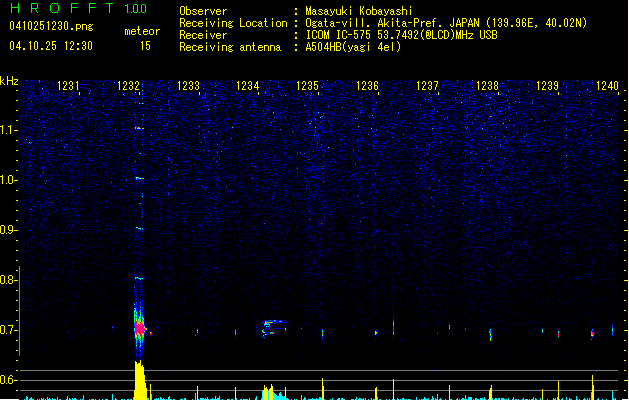Click the 1237 time marker
This screenshot has height=400, width=629.
tap(427, 86)
